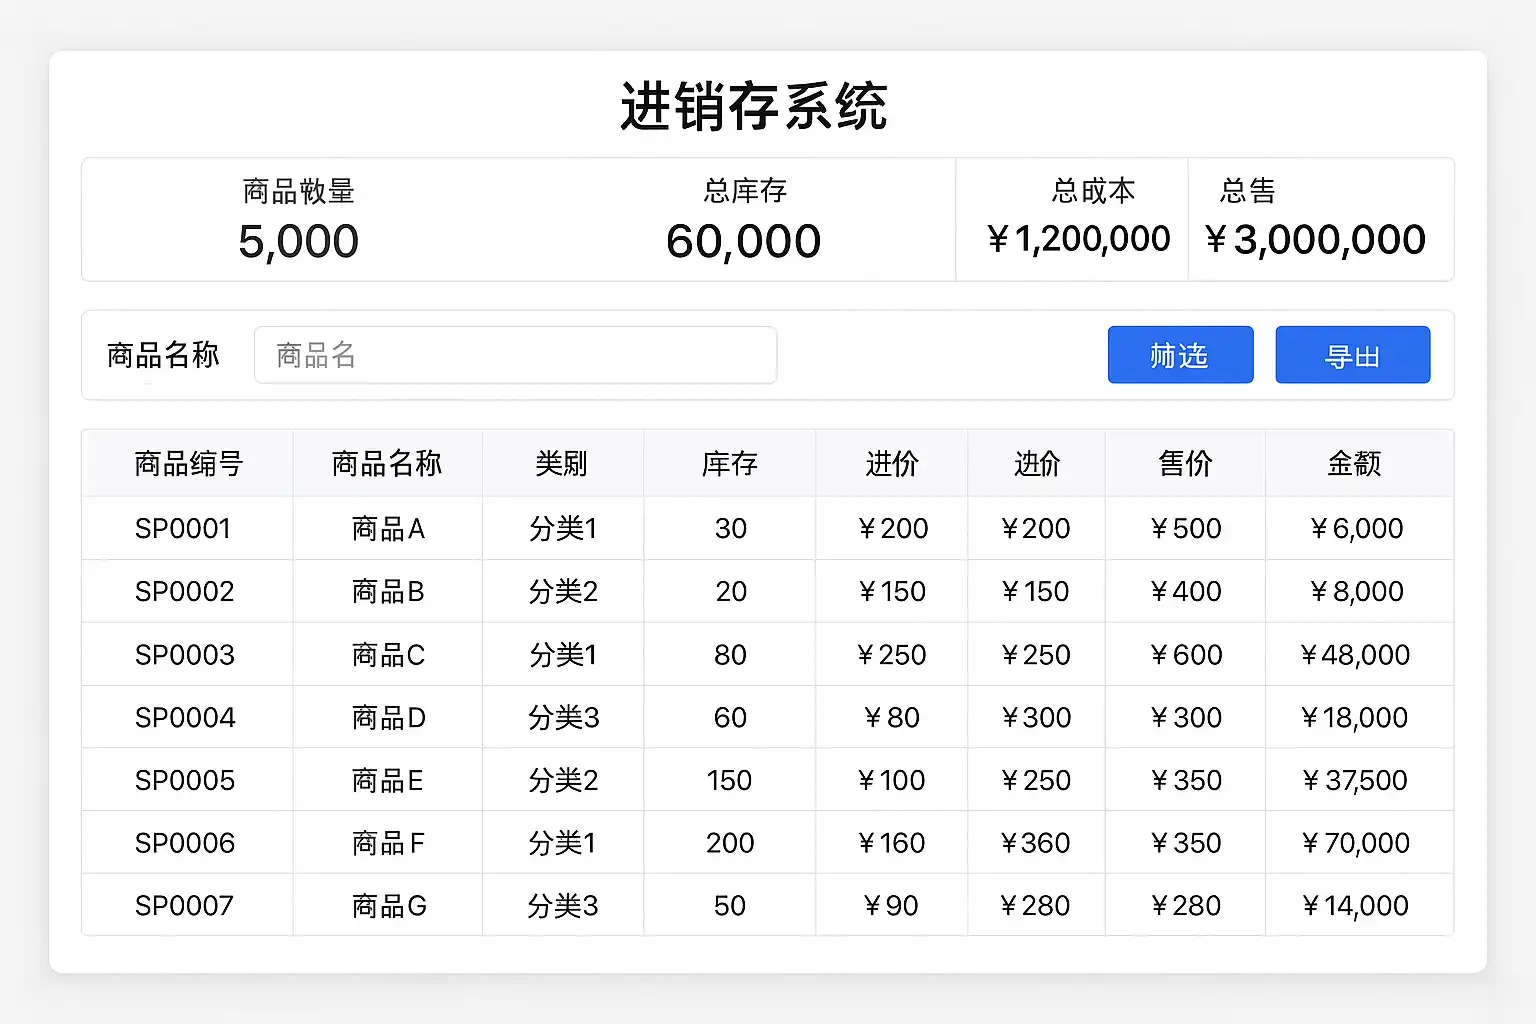Viewport: 1536px width, 1024px height.
Task: Click the 商品名称 table column header
Action: click(387, 464)
